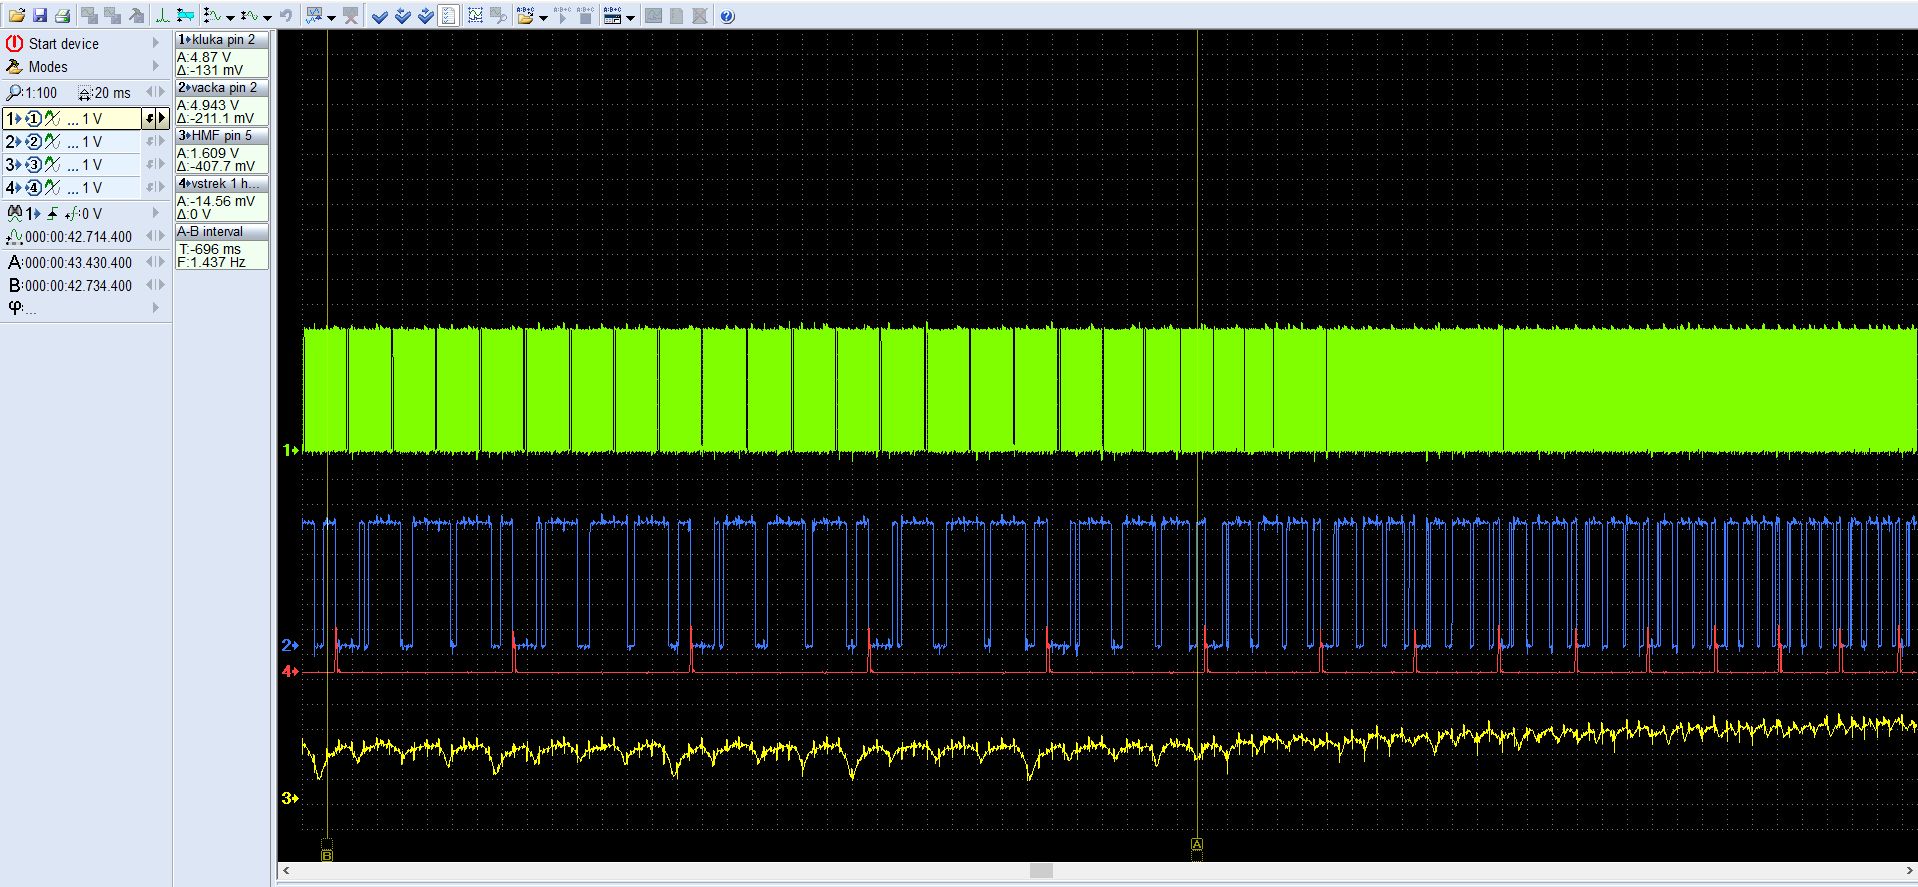The width and height of the screenshot is (1918, 887).
Task: Click the dashed selection waveform icon
Action: 475,16
